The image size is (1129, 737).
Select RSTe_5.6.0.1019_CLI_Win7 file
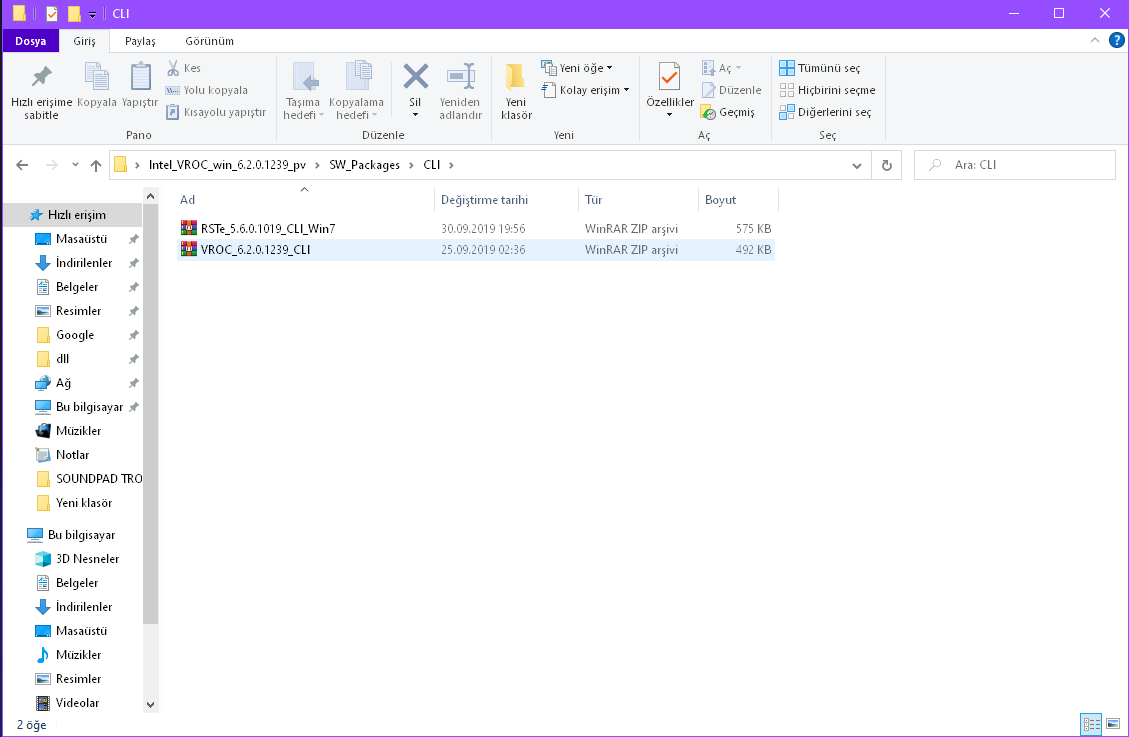pos(476,228)
